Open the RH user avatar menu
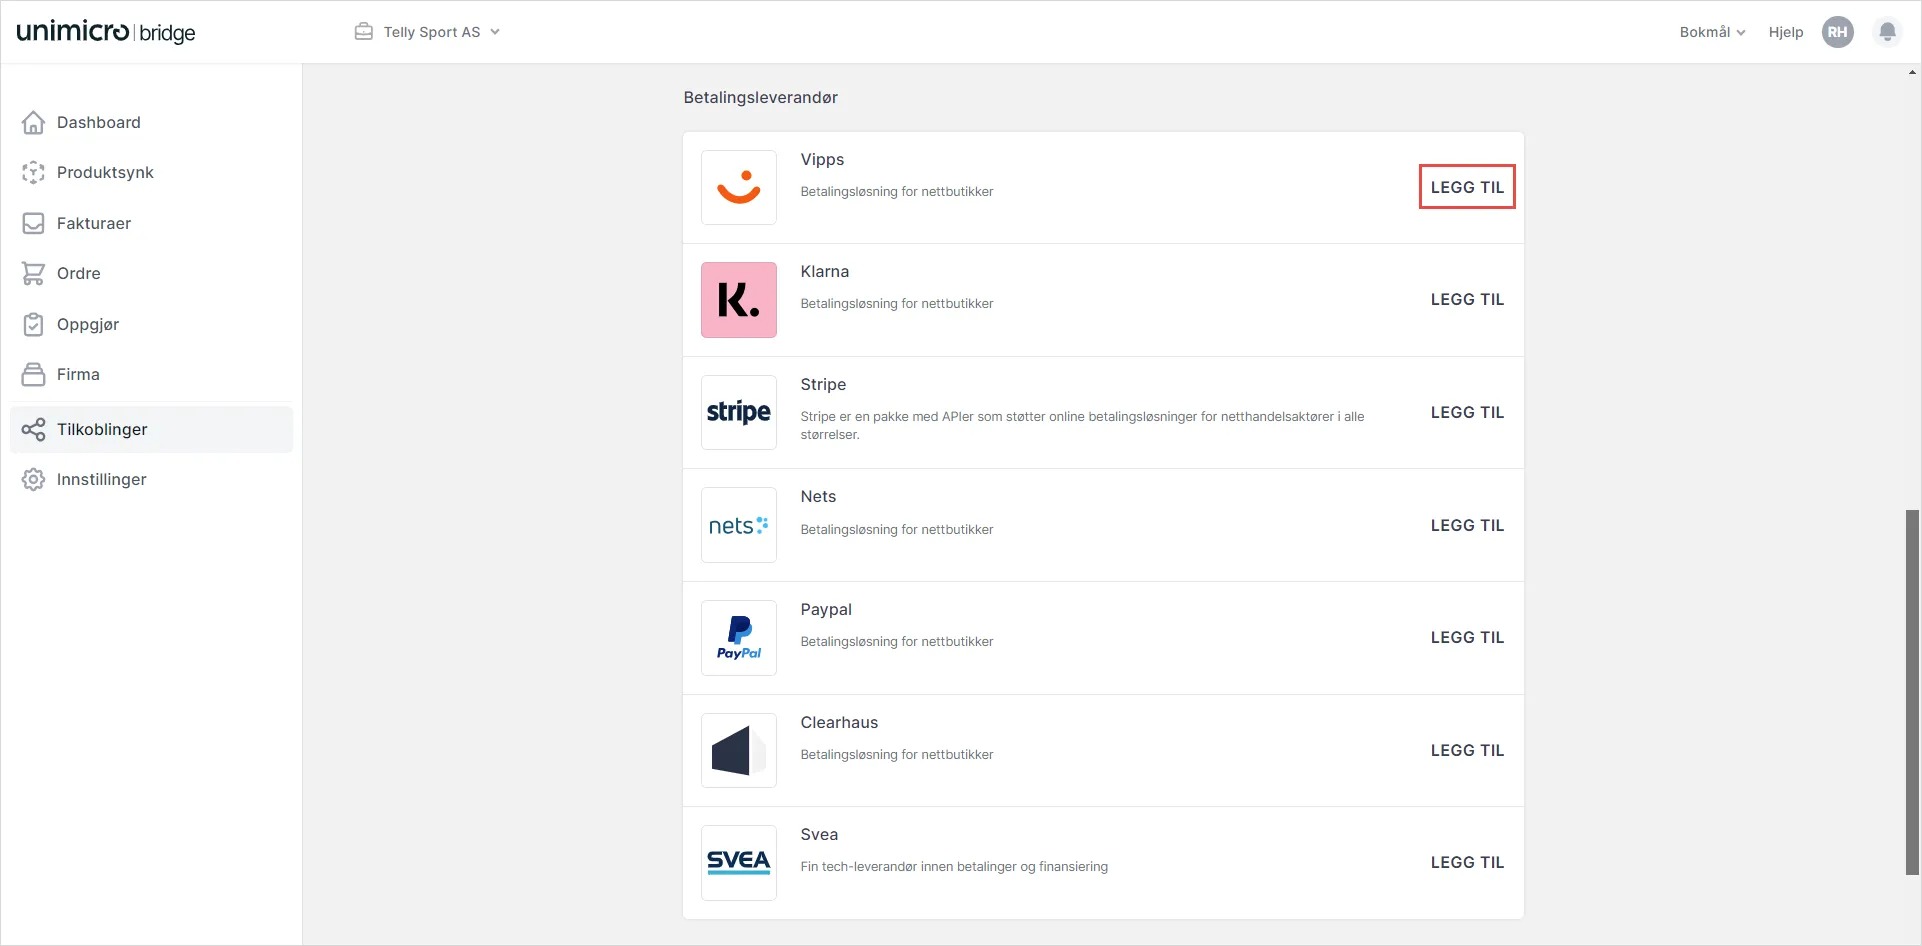 tap(1837, 32)
